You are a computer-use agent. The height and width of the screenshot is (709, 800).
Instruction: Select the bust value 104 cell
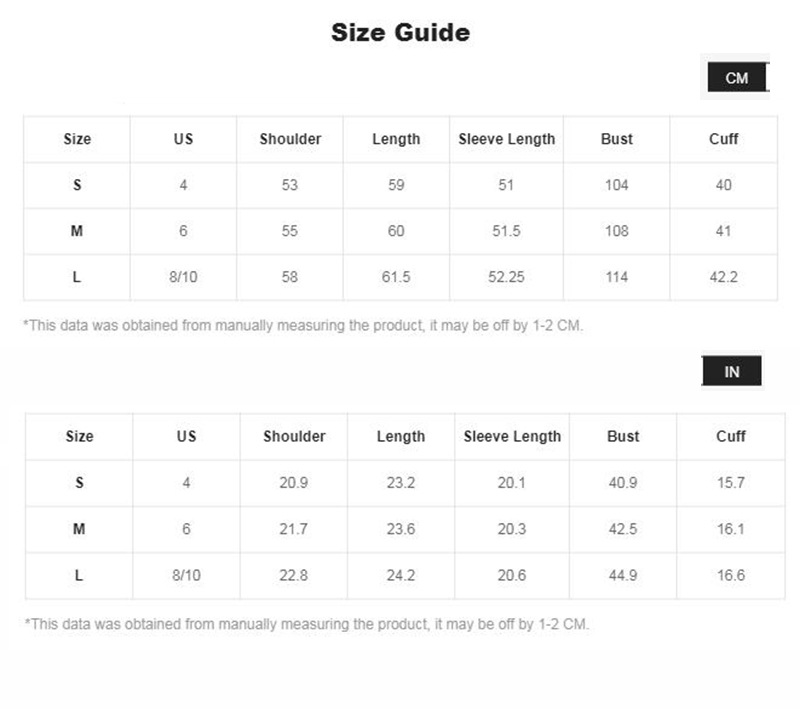pyautogui.click(x=617, y=185)
